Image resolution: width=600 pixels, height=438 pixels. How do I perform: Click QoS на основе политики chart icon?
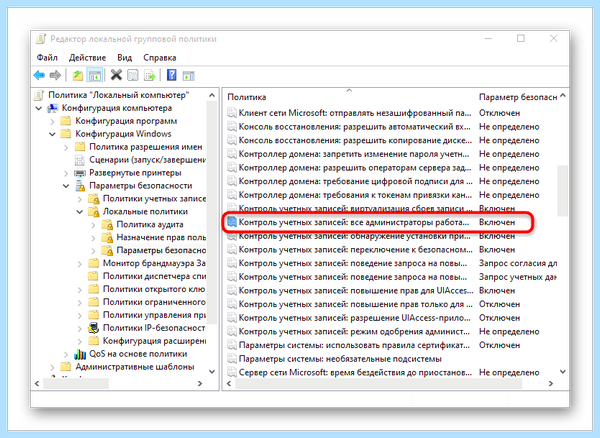(x=80, y=354)
